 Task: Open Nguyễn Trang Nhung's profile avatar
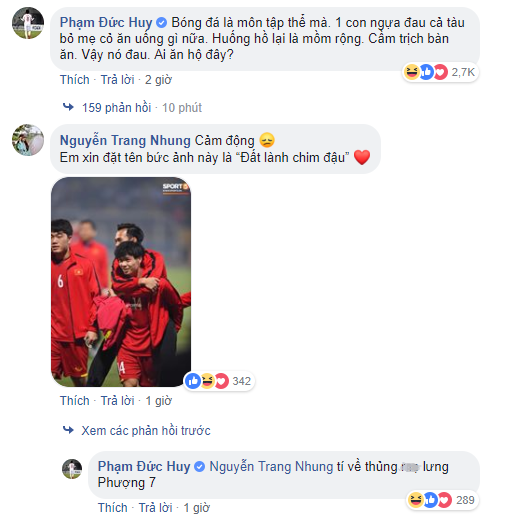click(x=28, y=140)
